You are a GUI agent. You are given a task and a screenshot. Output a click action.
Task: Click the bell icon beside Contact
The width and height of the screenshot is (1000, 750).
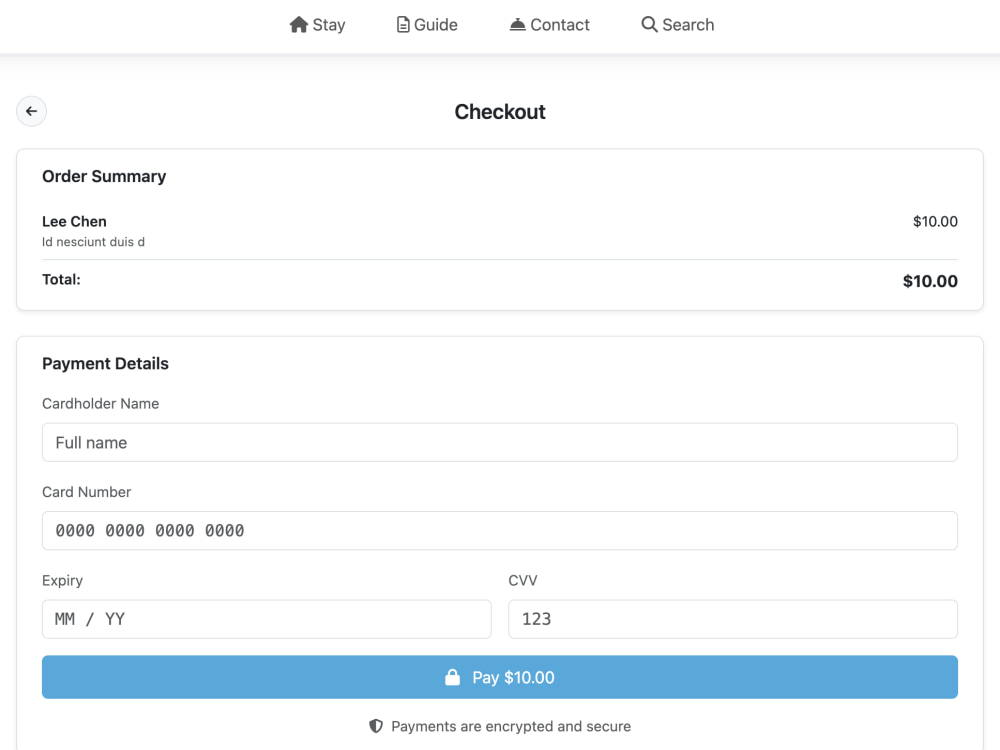click(517, 25)
